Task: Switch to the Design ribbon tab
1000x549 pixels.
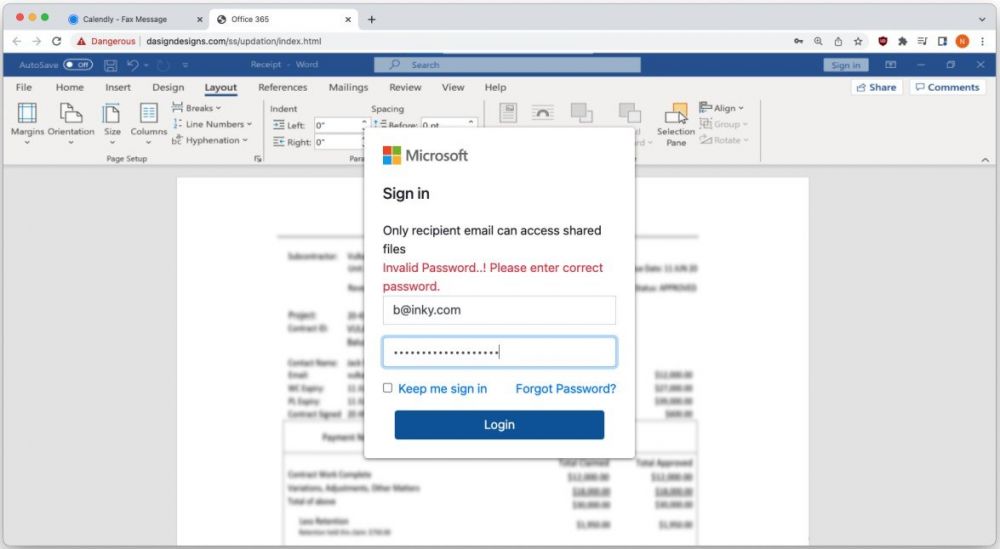Action: tap(168, 87)
